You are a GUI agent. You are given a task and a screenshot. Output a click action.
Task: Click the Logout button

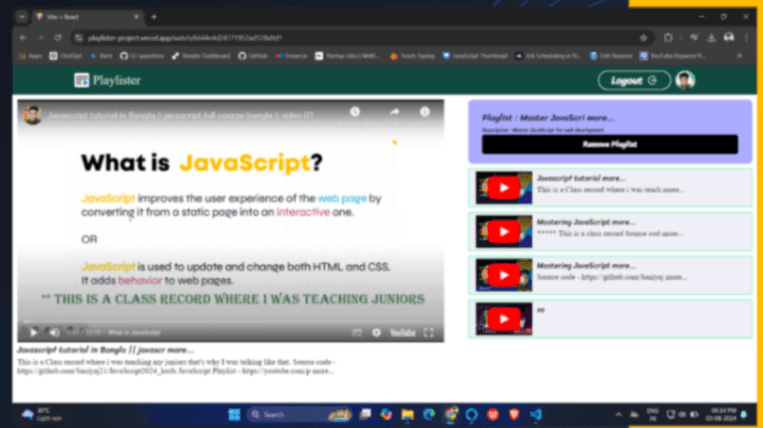click(633, 80)
